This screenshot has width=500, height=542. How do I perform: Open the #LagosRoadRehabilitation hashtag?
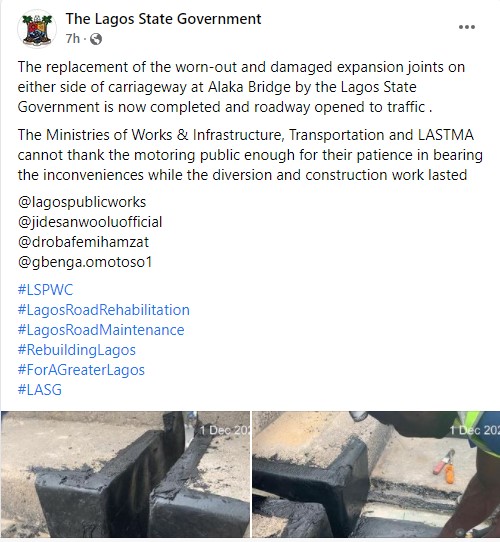click(104, 310)
